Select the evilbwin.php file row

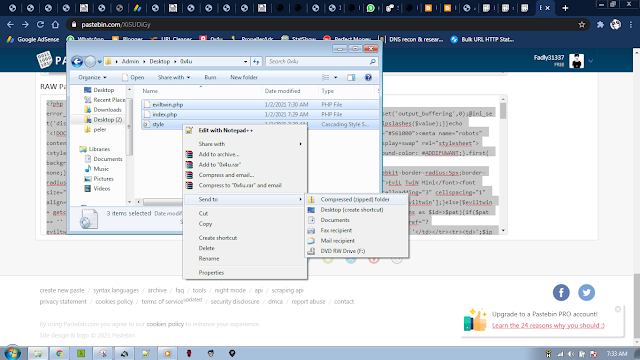point(260,105)
